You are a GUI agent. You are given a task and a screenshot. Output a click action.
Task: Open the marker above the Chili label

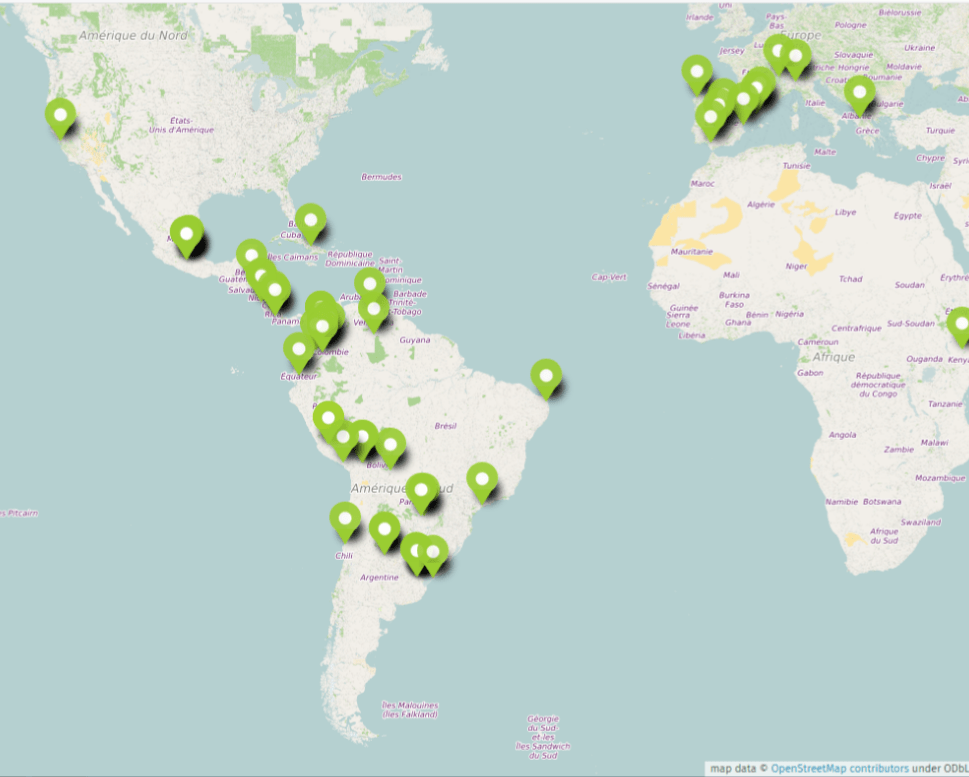[x=345, y=520]
